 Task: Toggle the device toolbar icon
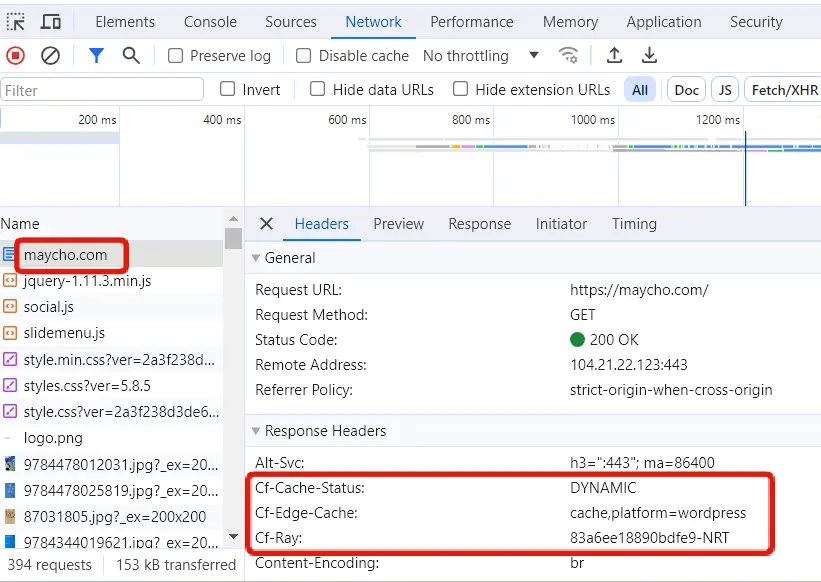point(50,22)
